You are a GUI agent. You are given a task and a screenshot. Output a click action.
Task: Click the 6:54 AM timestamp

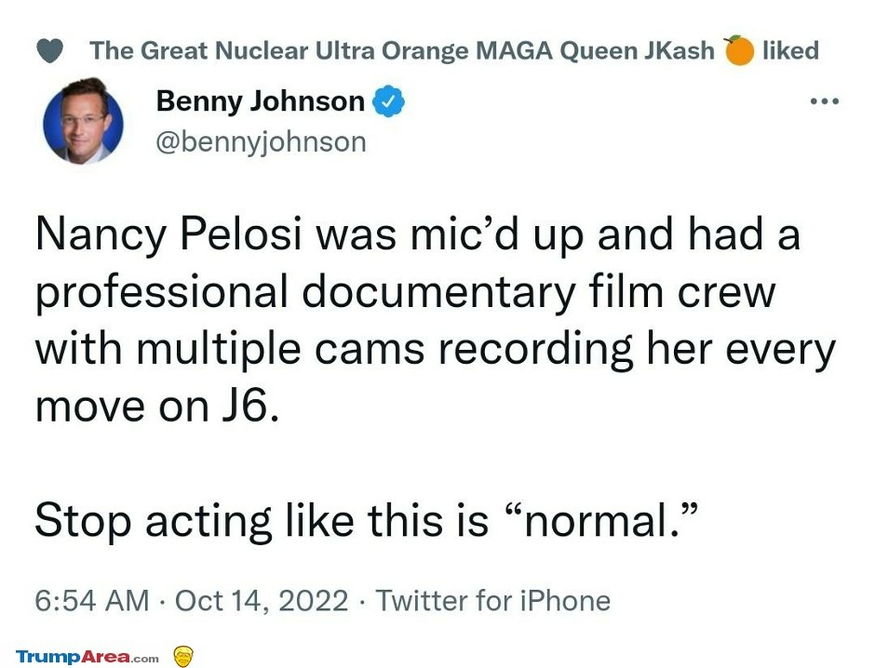pos(91,601)
